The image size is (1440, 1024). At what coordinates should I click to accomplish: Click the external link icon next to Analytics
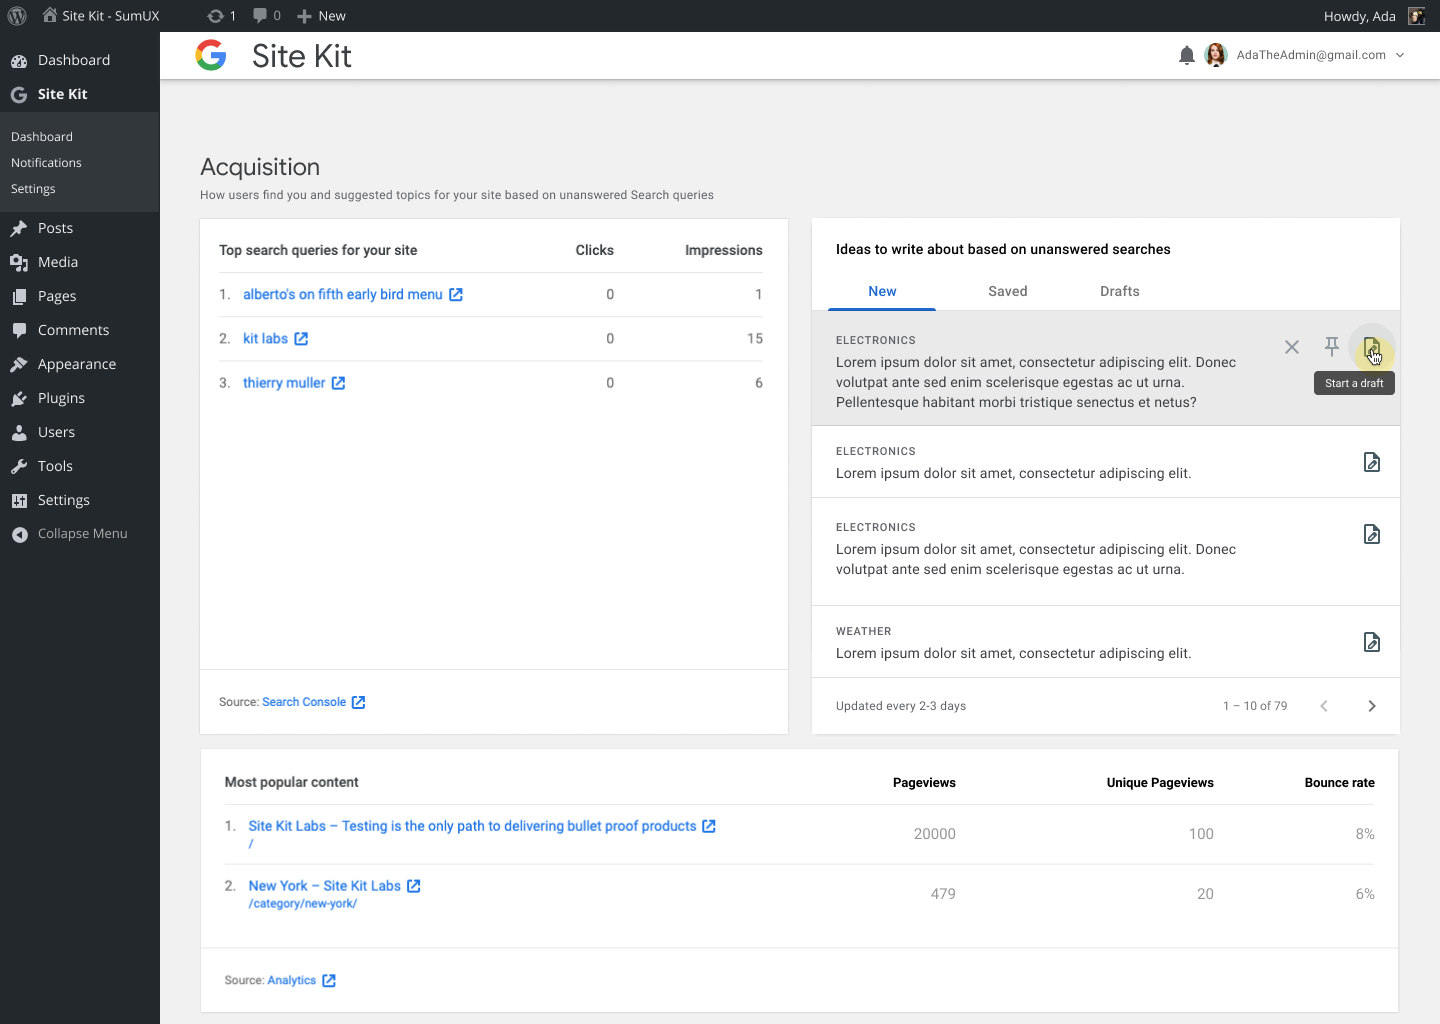coord(329,981)
